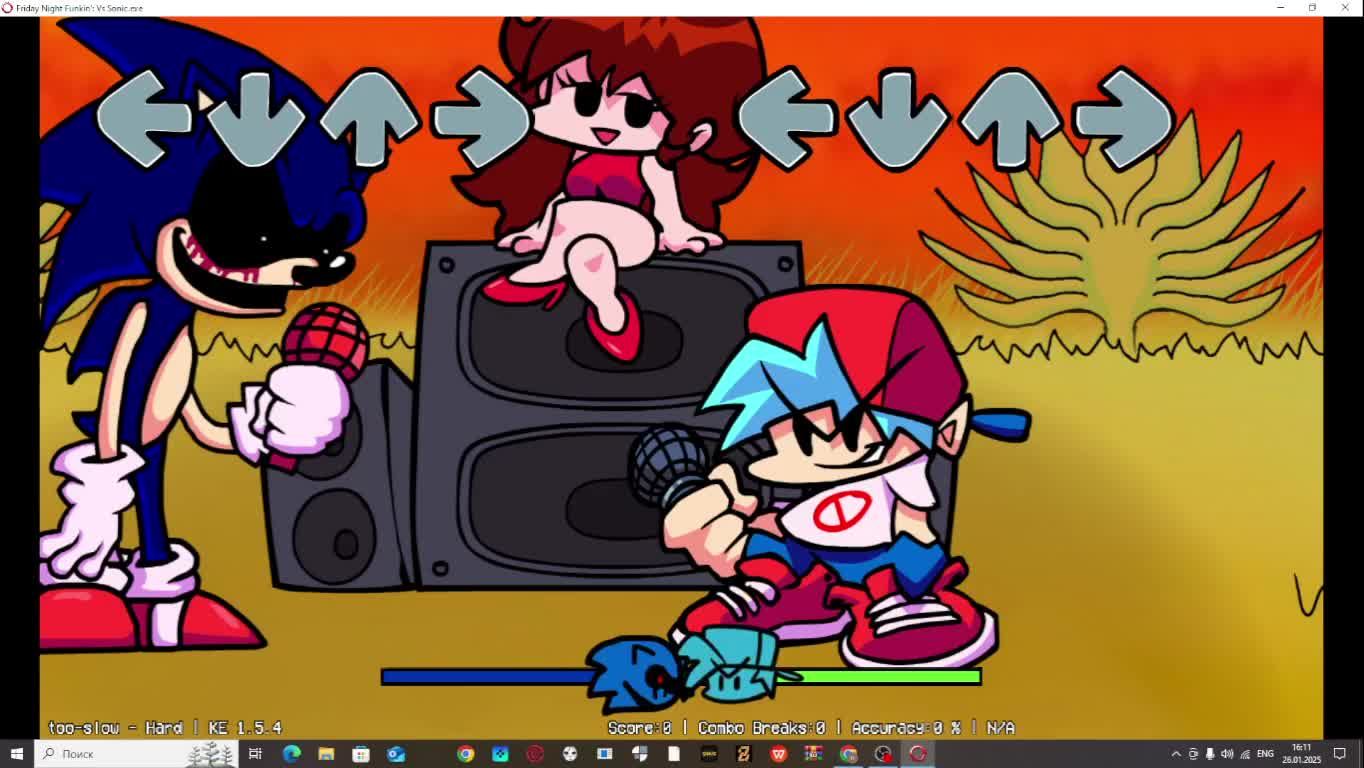
Task: Click the player's left arrow receptor
Action: point(785,119)
